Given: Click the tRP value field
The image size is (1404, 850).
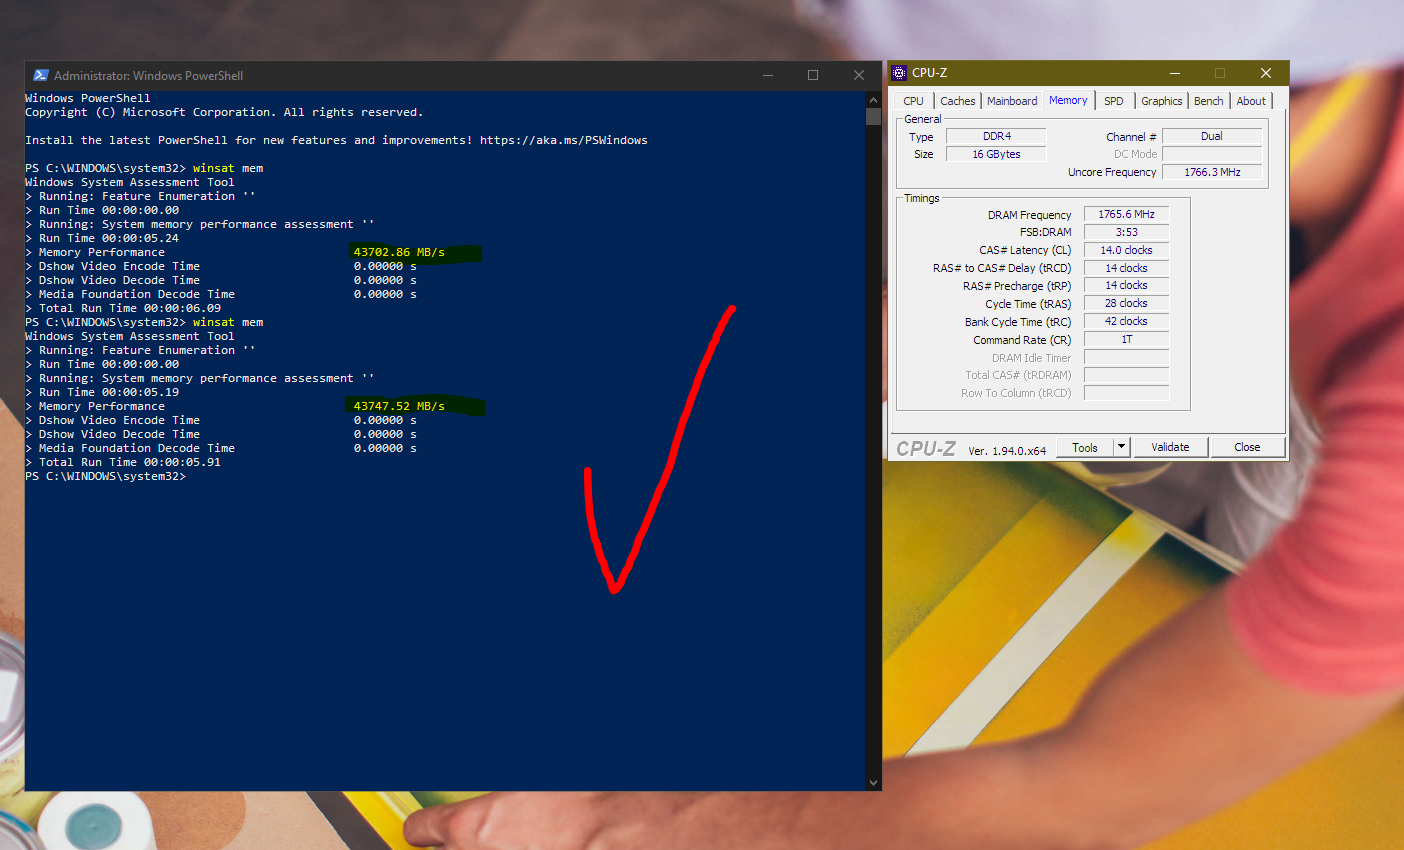Looking at the screenshot, I should pos(1126,285).
